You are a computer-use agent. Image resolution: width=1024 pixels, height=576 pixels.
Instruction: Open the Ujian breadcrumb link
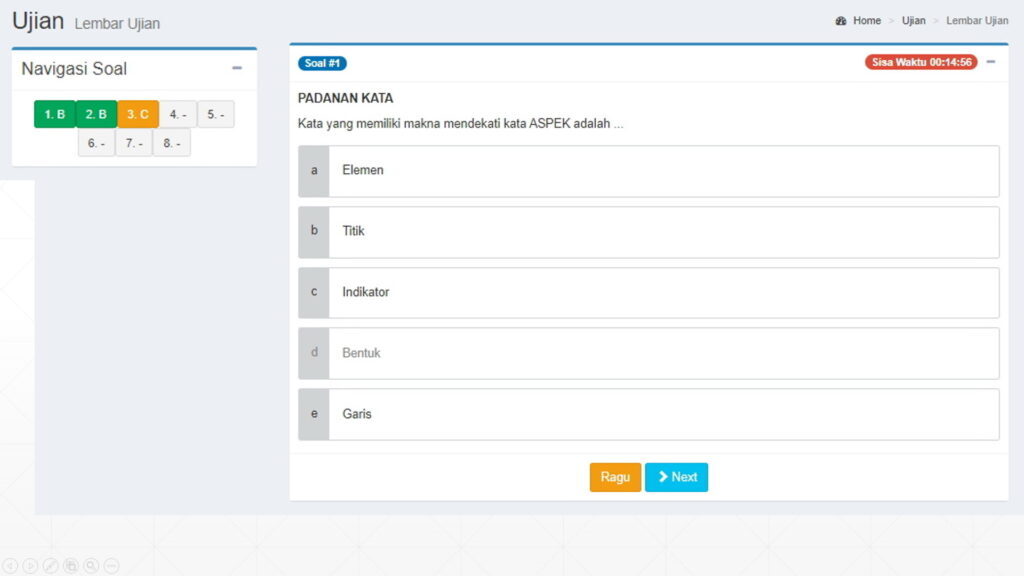[x=913, y=21]
